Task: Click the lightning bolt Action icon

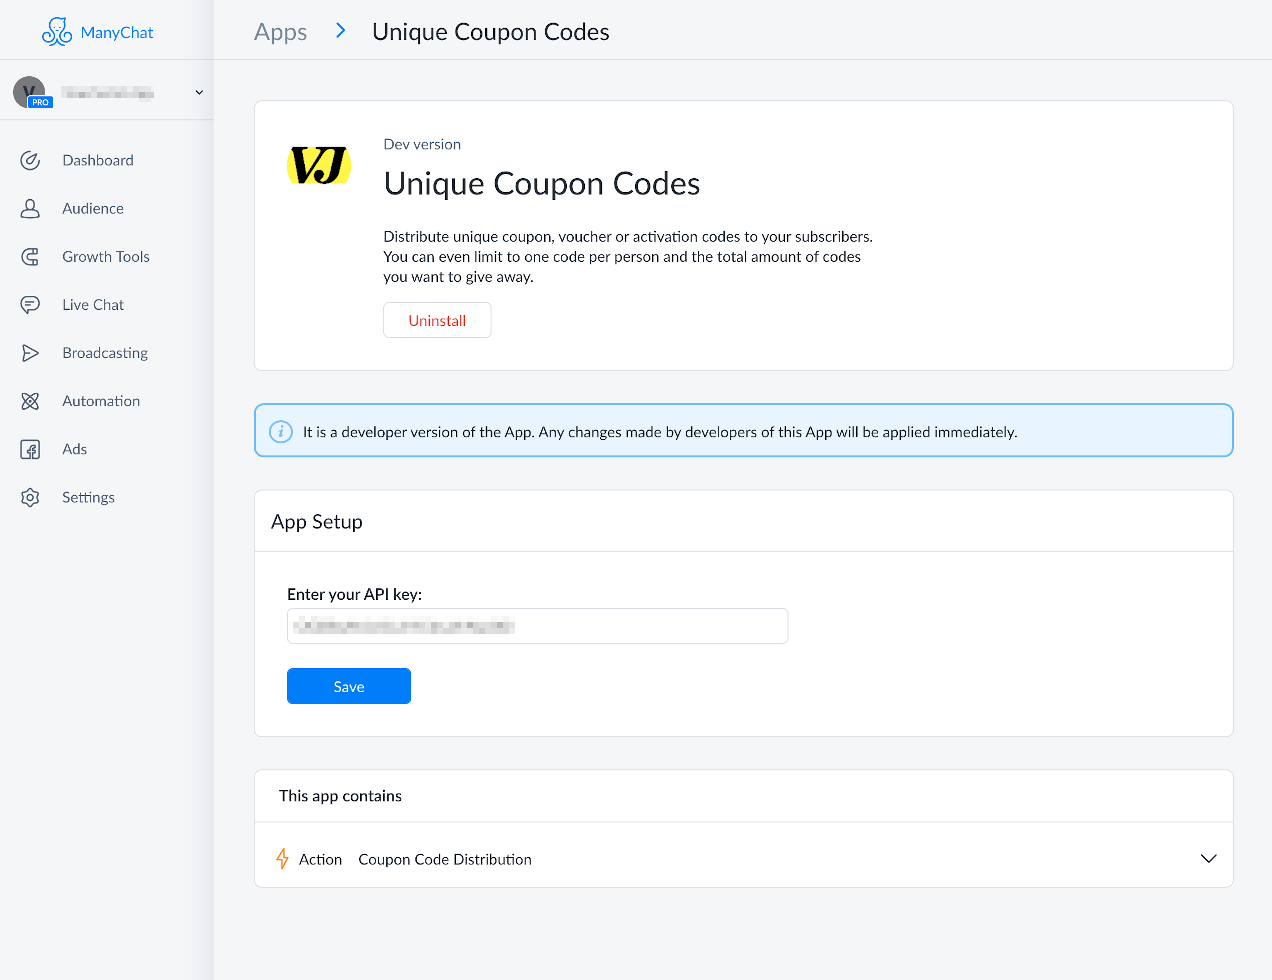Action: pyautogui.click(x=282, y=859)
